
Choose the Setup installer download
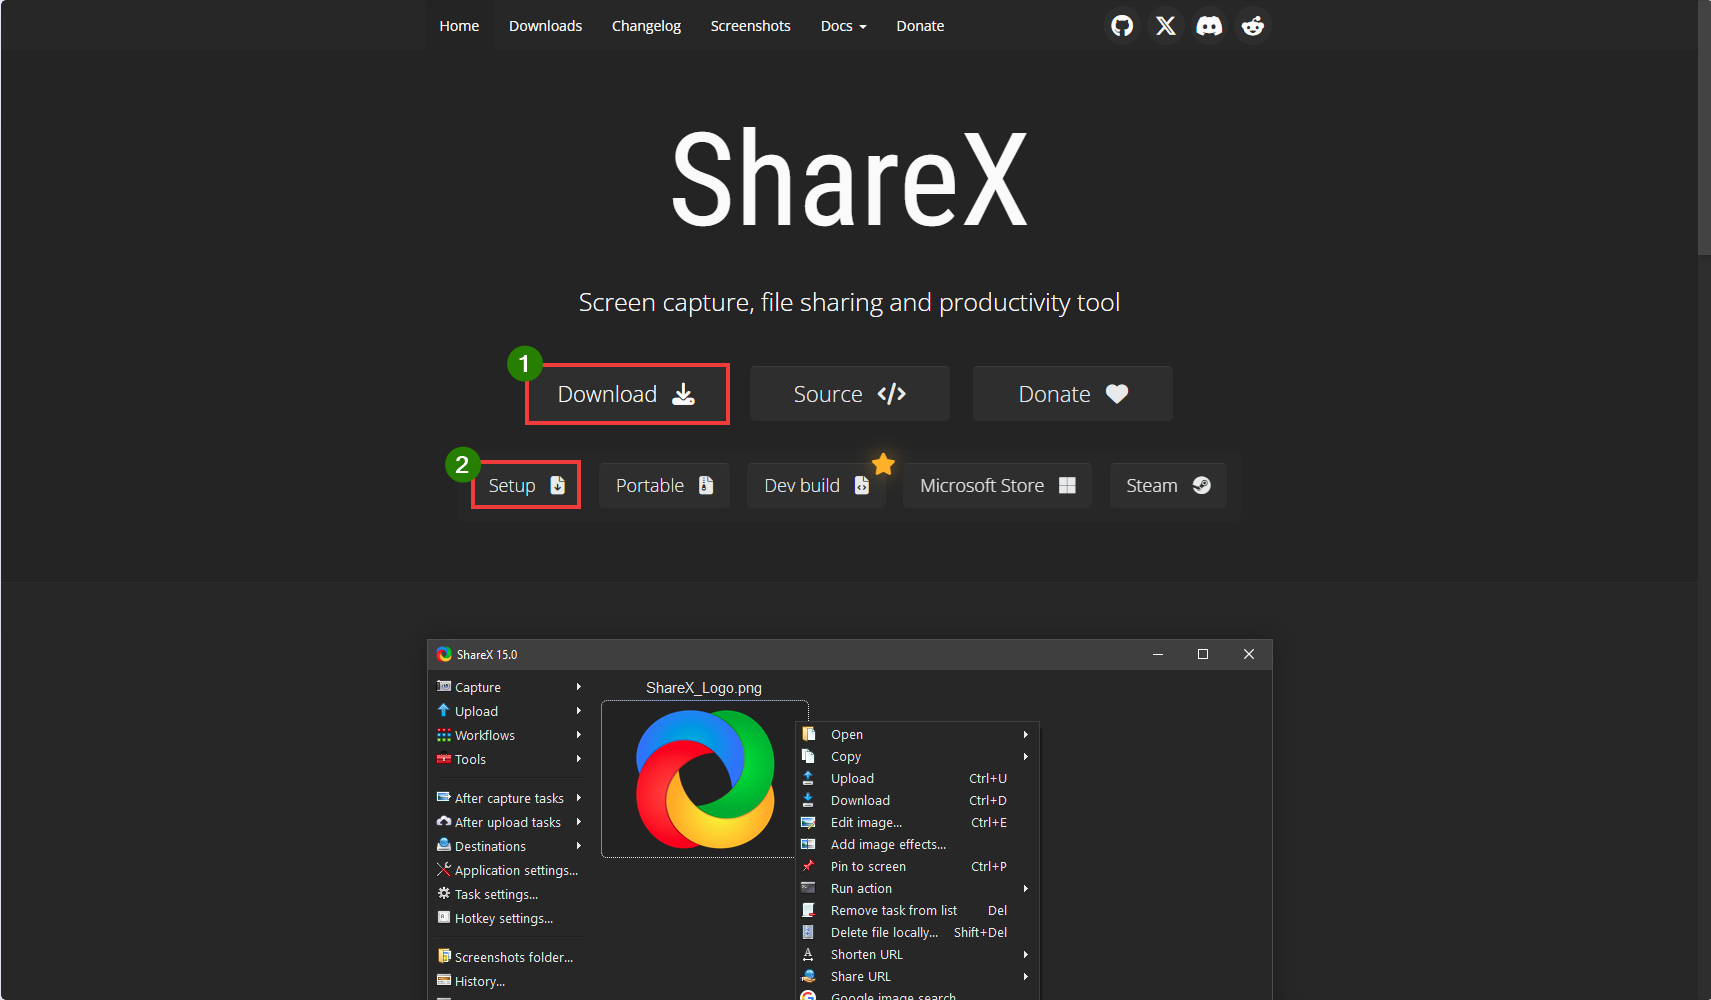(526, 485)
